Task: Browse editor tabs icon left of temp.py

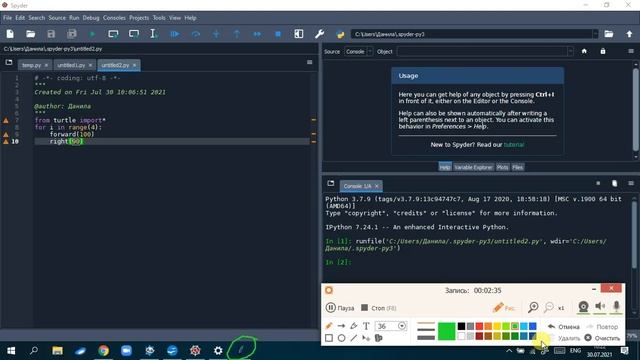Action: pyautogui.click(x=9, y=62)
